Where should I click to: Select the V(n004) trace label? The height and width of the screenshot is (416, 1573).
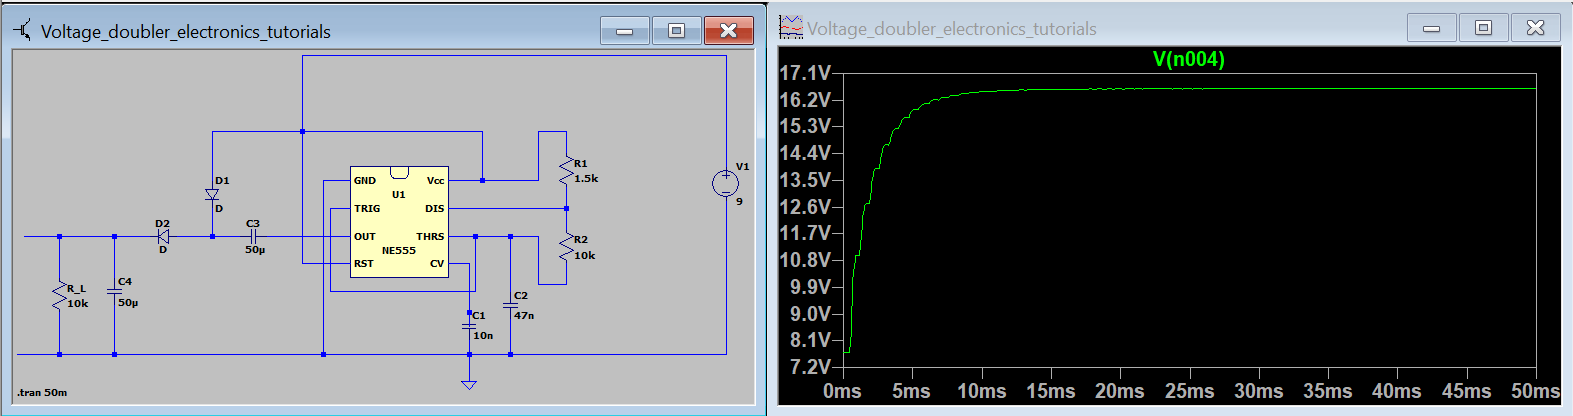pos(1188,59)
